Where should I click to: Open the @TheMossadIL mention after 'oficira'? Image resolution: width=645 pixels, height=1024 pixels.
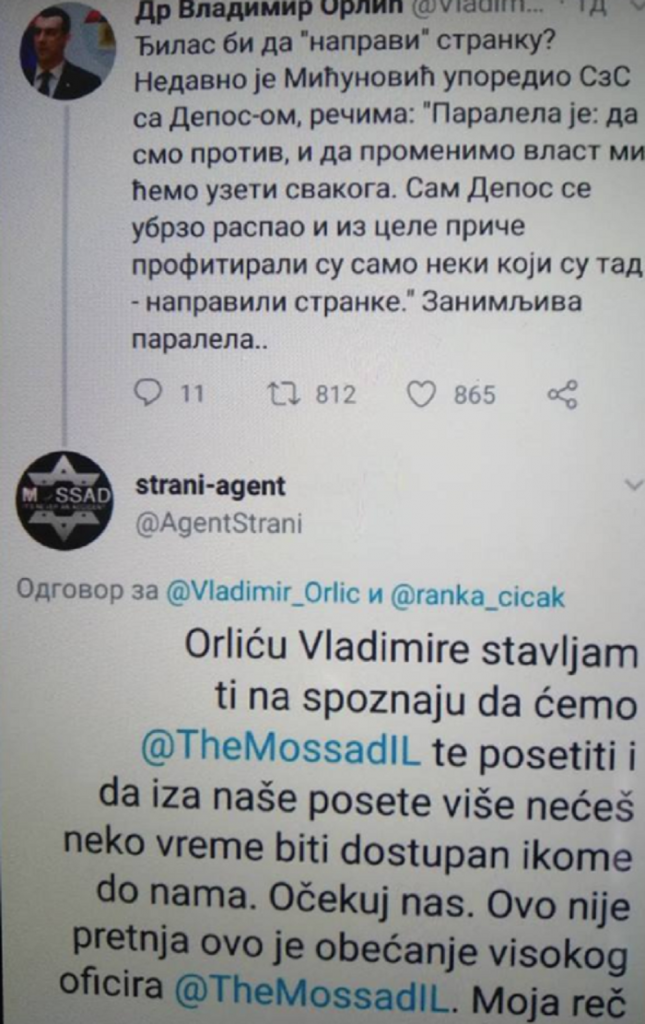click(x=313, y=994)
